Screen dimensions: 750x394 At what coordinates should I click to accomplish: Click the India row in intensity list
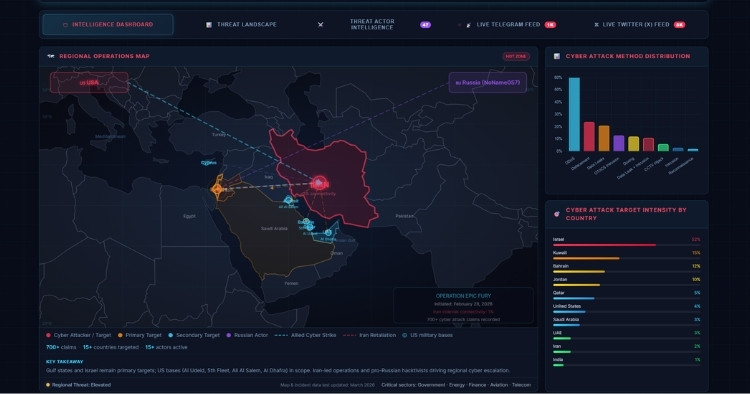627,362
